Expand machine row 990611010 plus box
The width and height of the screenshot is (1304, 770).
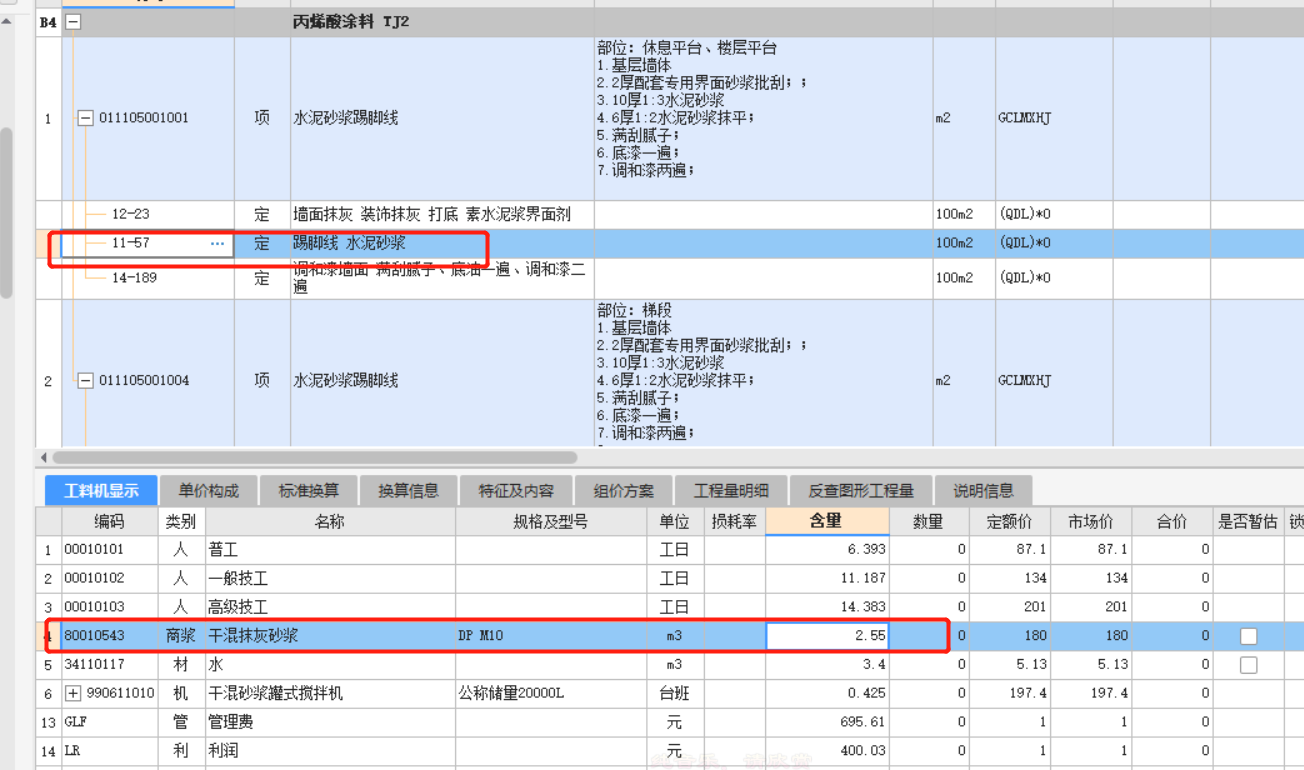(73, 693)
